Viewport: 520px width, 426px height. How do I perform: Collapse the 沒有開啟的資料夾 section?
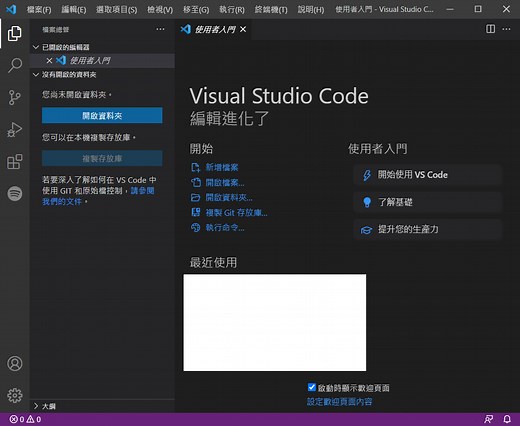click(36, 75)
